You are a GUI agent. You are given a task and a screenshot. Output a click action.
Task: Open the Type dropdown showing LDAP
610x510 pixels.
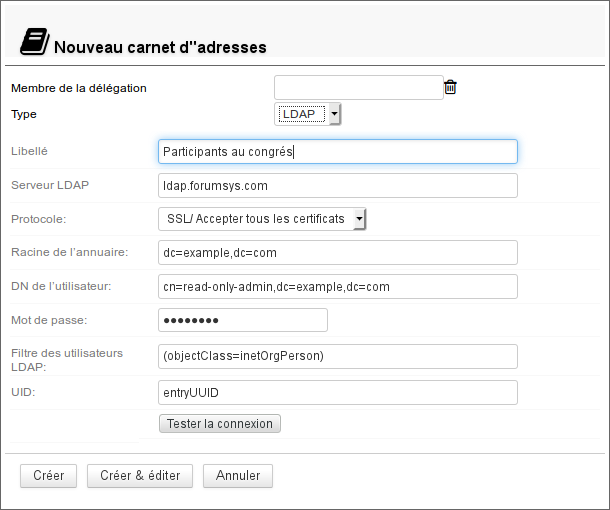pos(308,115)
